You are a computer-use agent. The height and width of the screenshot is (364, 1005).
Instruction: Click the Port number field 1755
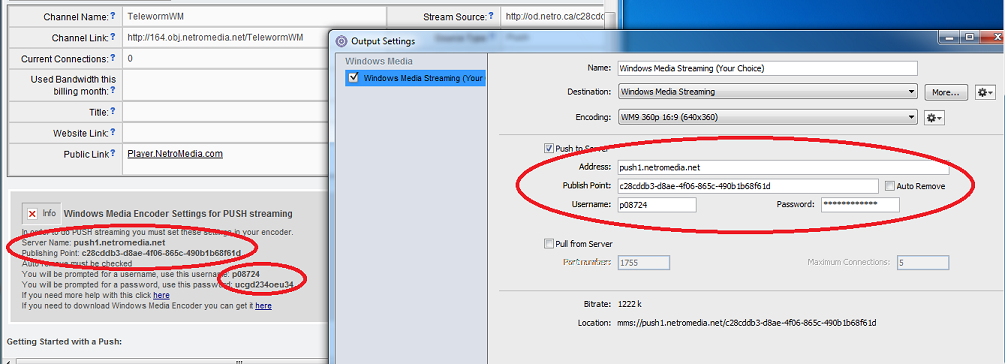[644, 262]
